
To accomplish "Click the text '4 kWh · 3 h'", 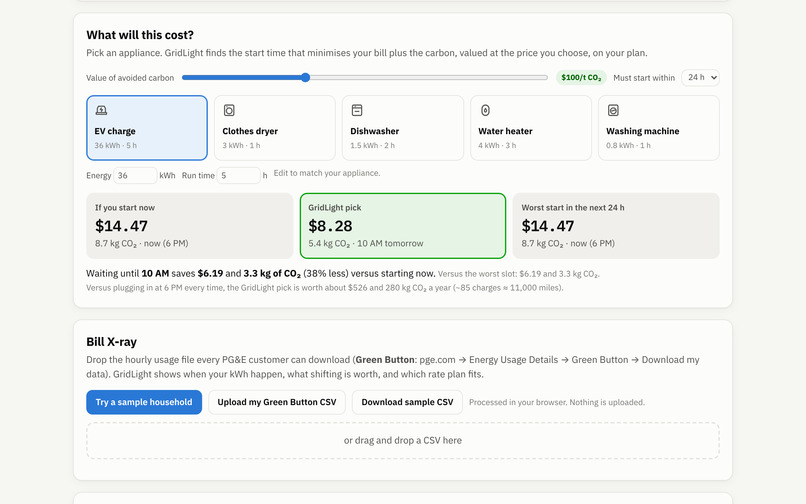I will pyautogui.click(x=497, y=146).
